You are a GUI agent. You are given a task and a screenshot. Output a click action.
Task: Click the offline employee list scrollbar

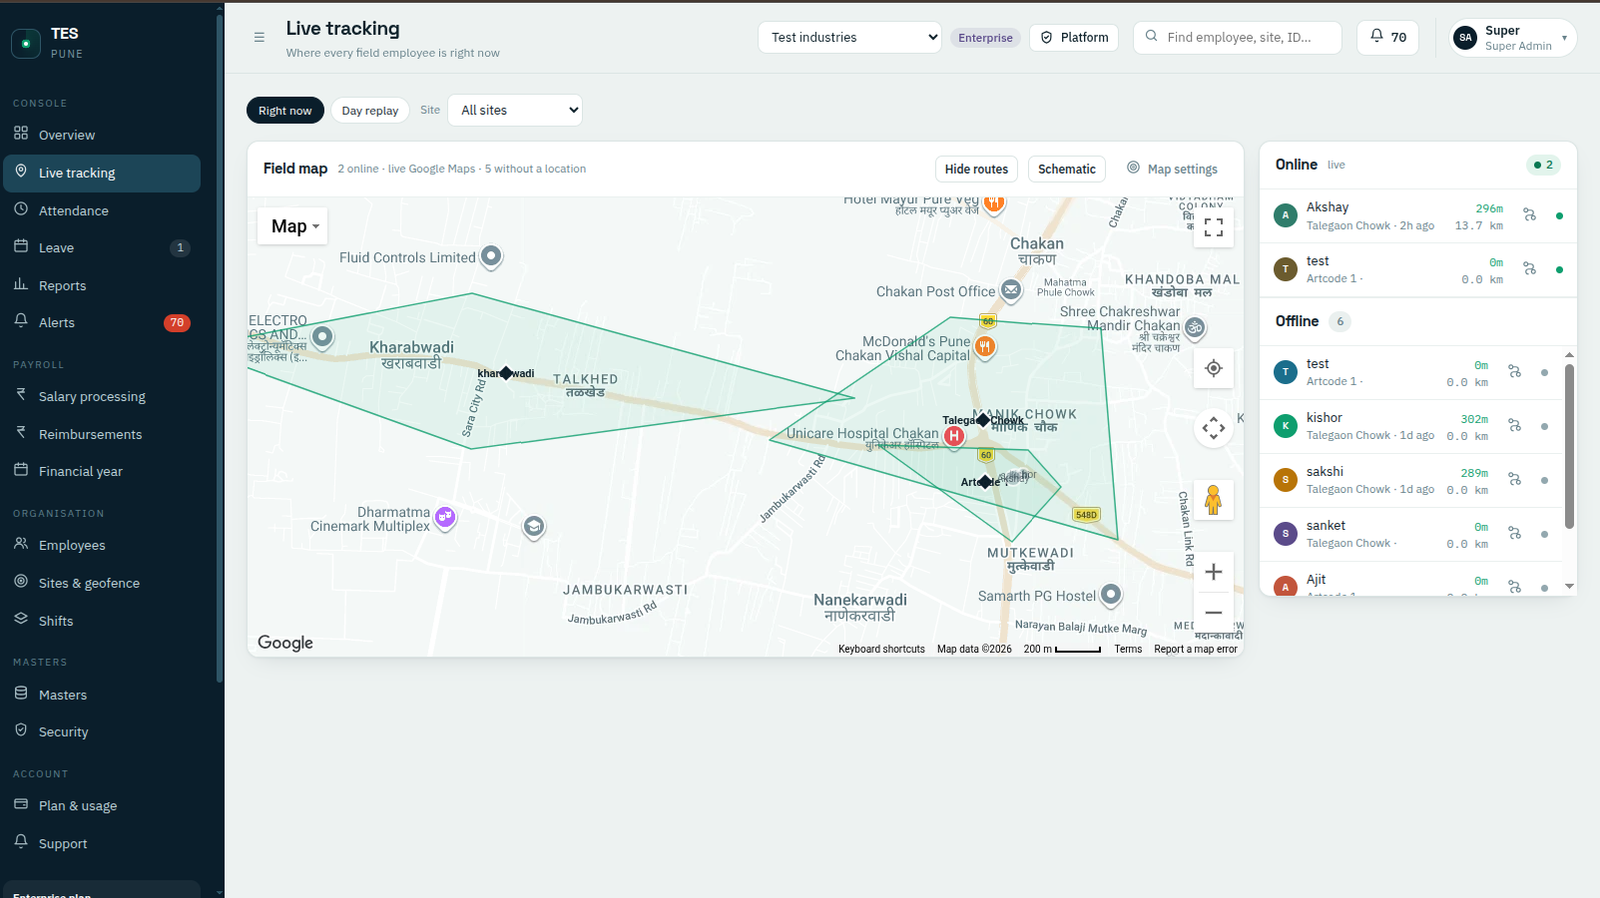(x=1569, y=446)
